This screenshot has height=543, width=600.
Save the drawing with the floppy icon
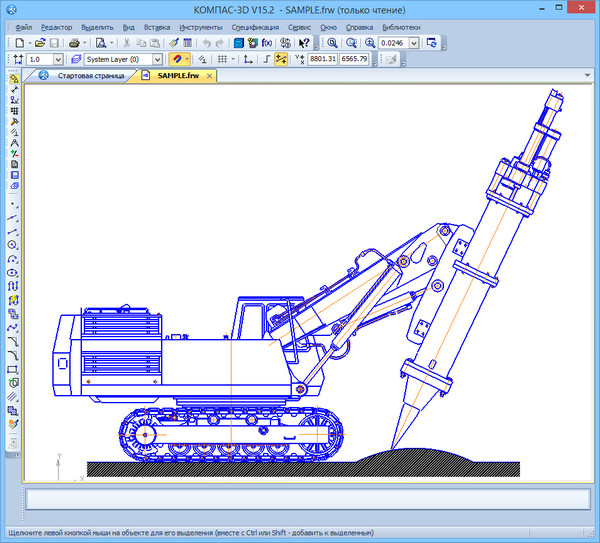tap(55, 43)
